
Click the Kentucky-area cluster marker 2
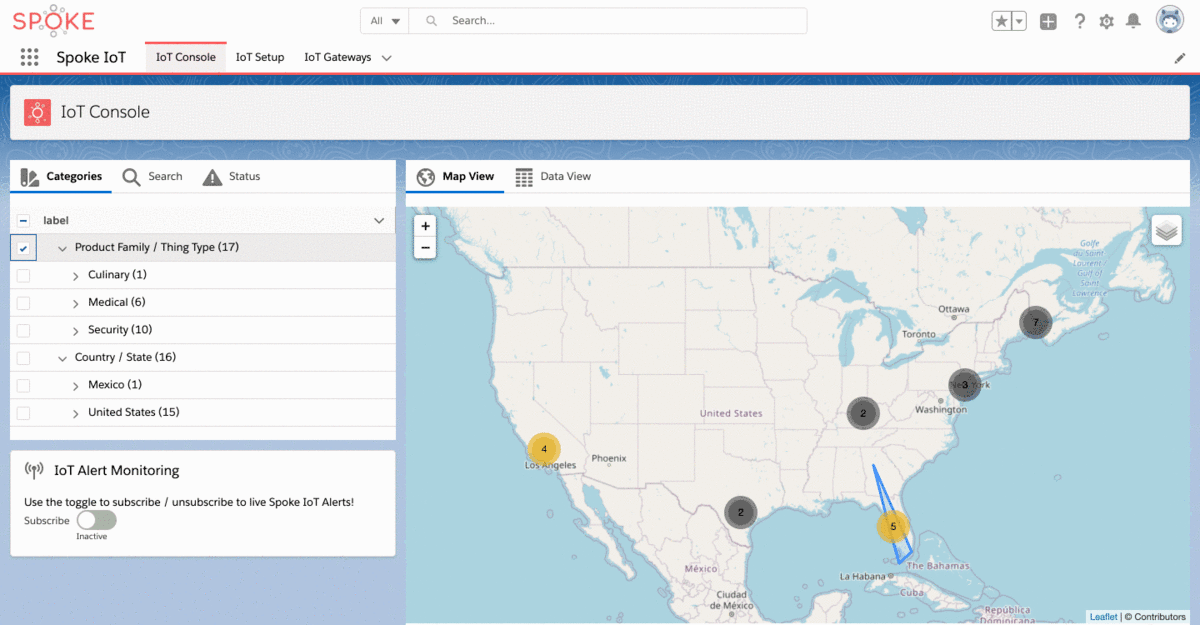click(x=863, y=413)
